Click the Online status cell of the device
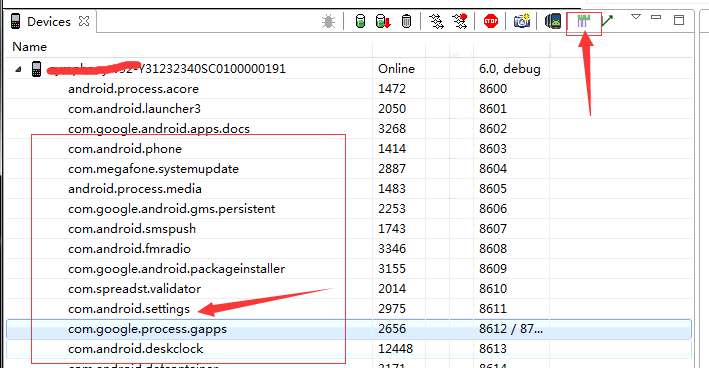The width and height of the screenshot is (709, 368). pyautogui.click(x=397, y=69)
